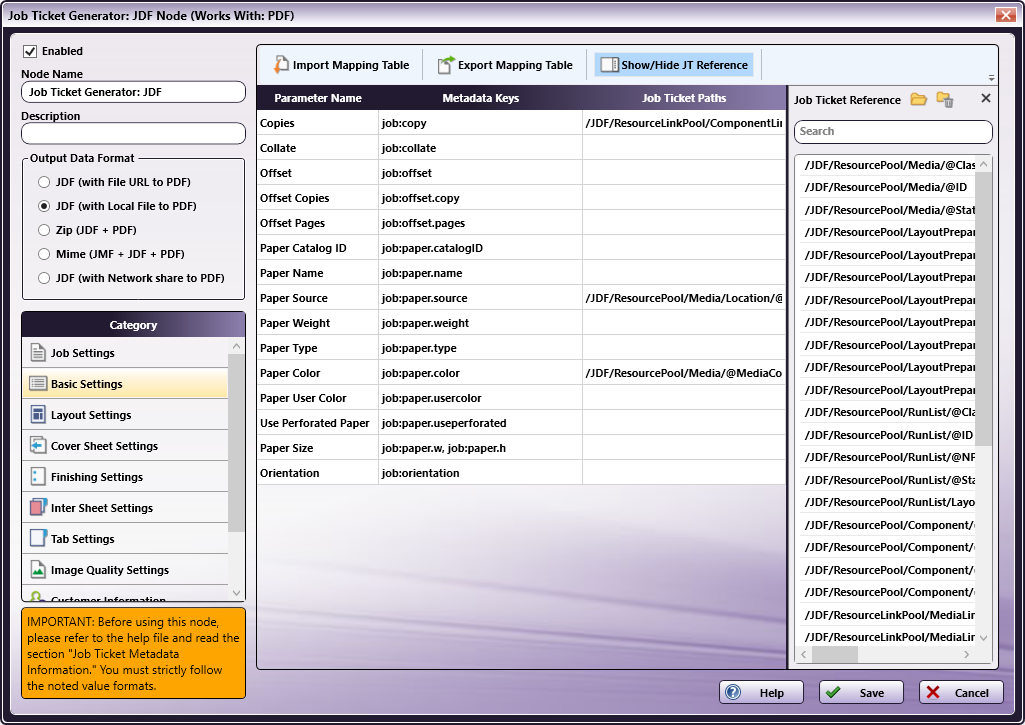Select JDF (with Network share to PDF)
This screenshot has width=1025, height=725.
pos(44,278)
